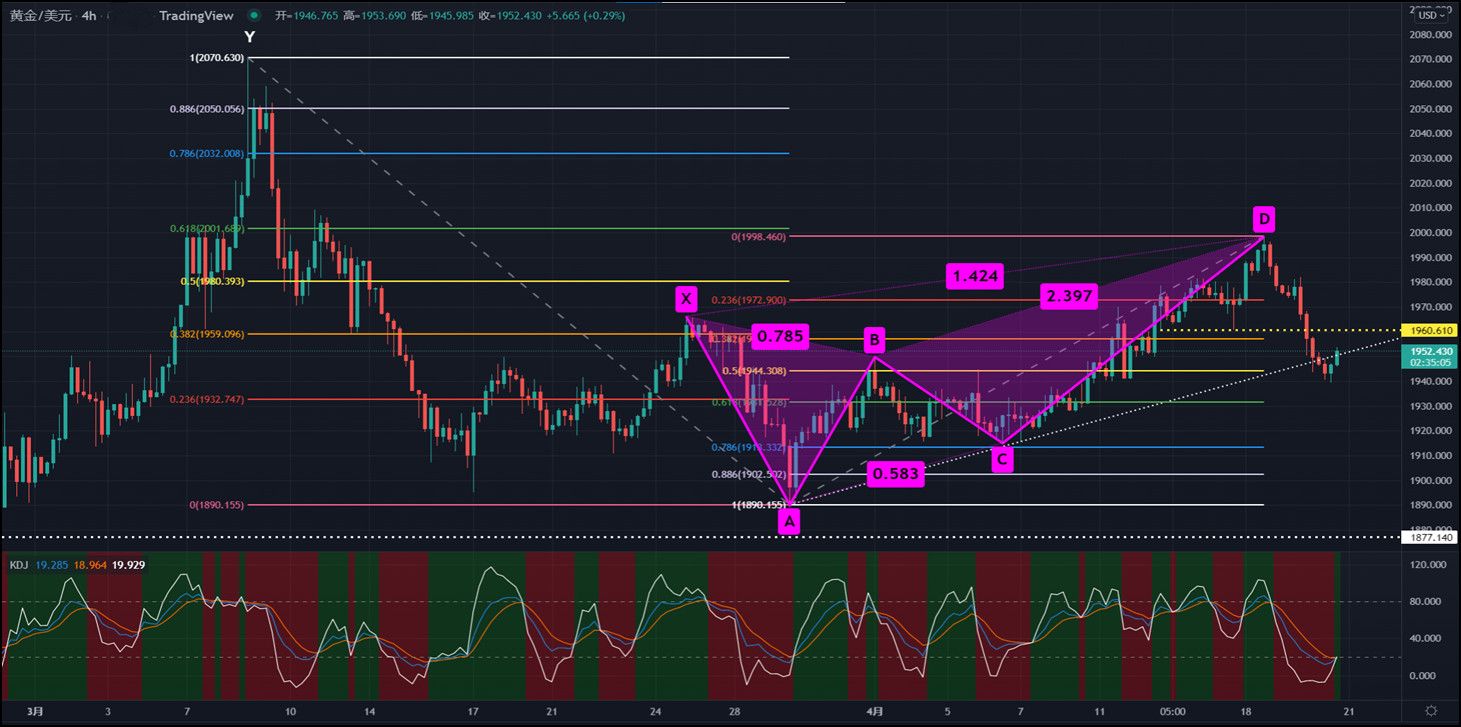Click the 40.000 KDJ axis label
This screenshot has width=1461, height=727.
tap(1423, 639)
